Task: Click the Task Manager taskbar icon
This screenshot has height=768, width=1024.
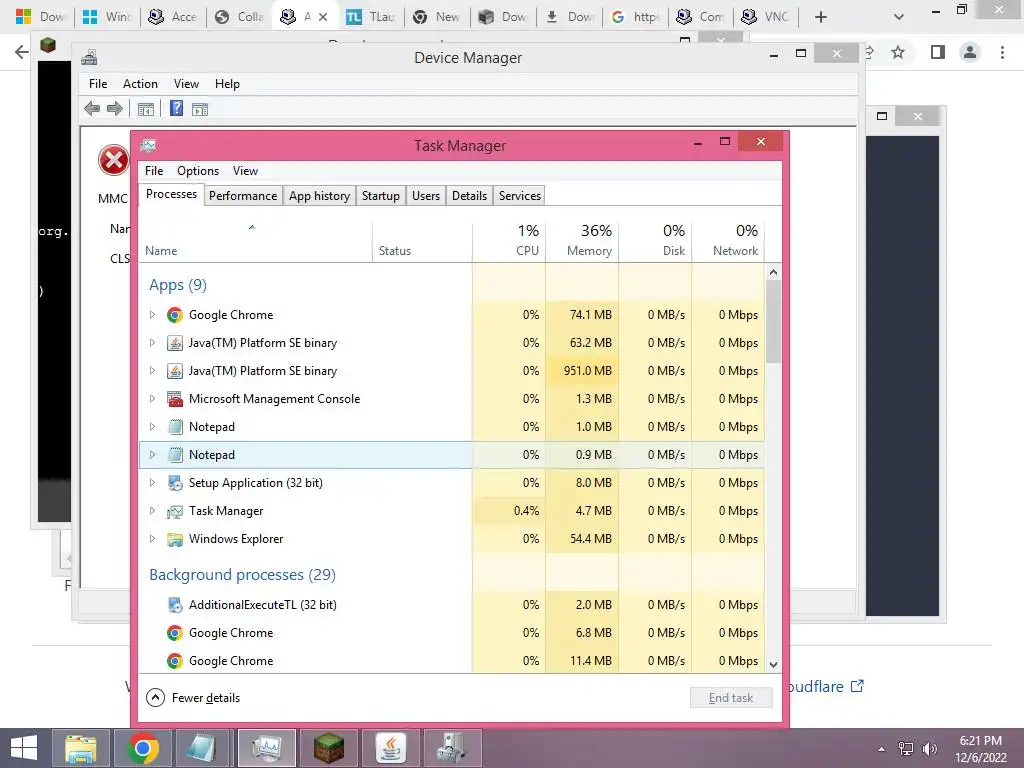Action: tap(266, 748)
